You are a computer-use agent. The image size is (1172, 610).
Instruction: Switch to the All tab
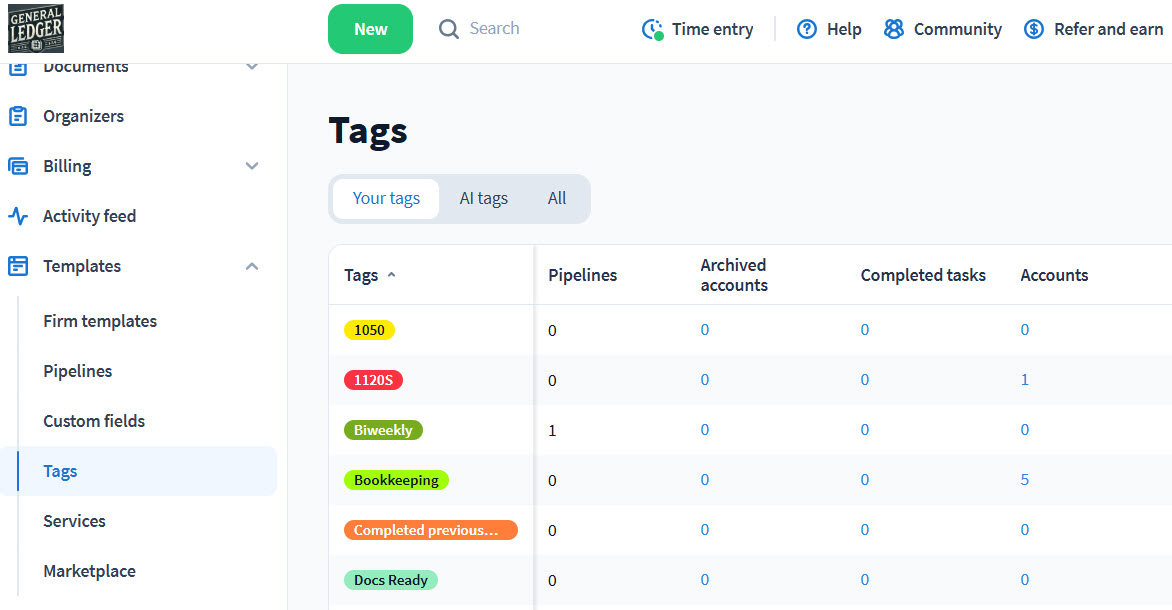point(557,198)
